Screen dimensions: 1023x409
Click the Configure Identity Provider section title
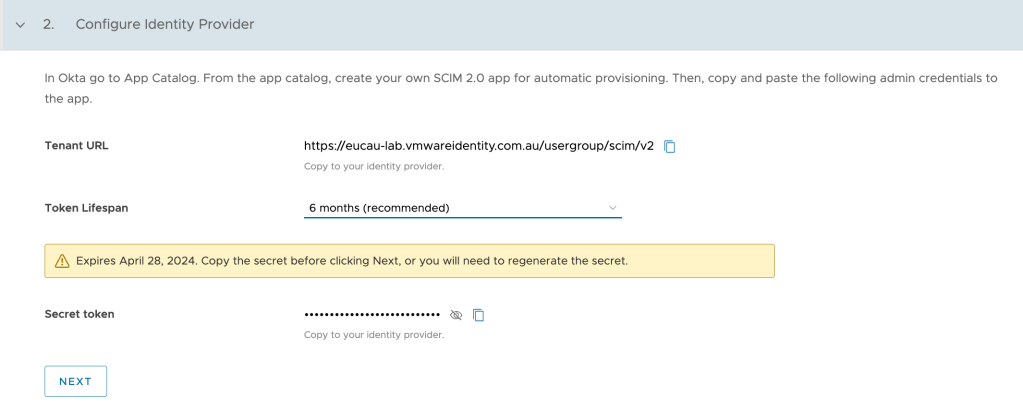tap(165, 24)
